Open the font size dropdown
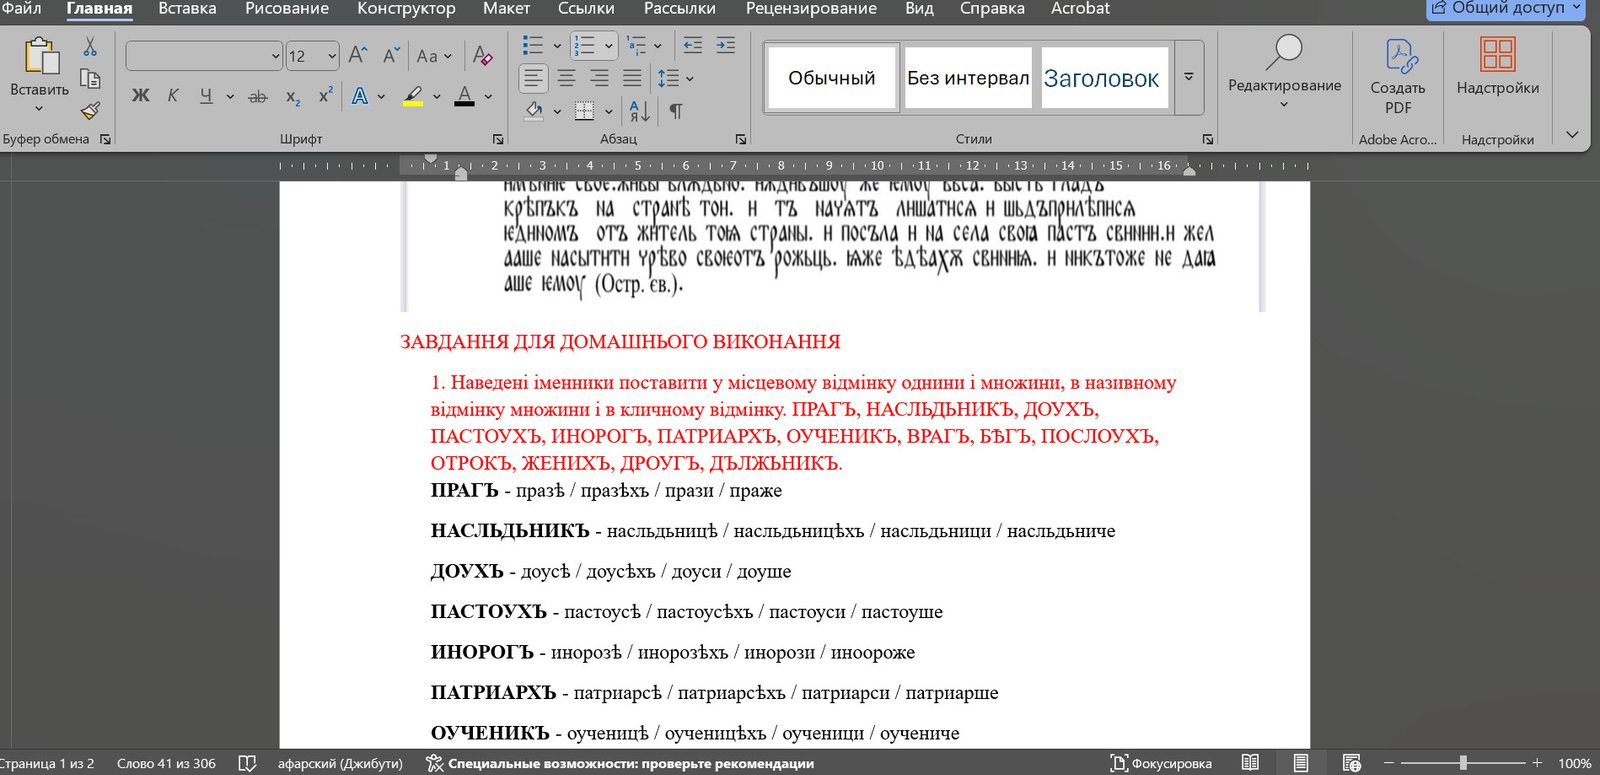Image resolution: width=1600 pixels, height=775 pixels. tap(332, 56)
